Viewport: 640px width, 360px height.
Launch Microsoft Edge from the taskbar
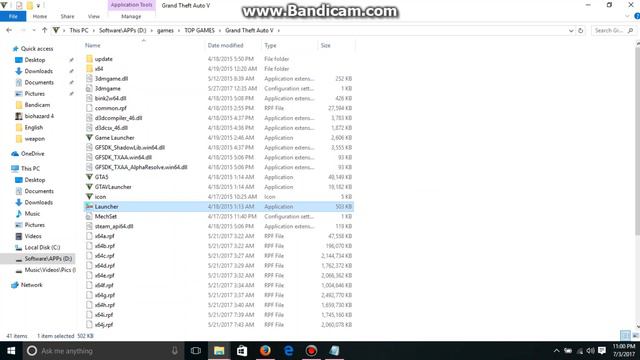click(288, 351)
